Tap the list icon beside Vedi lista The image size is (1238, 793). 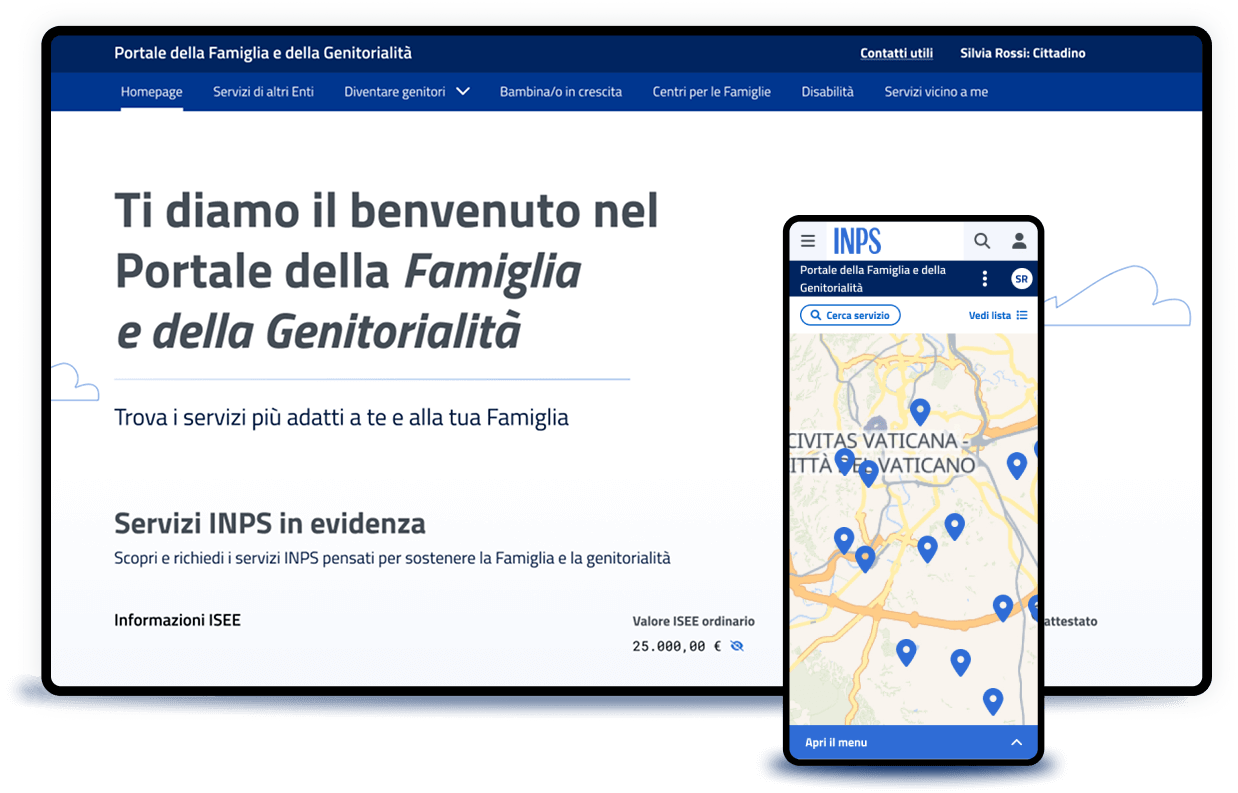[x=1024, y=314]
